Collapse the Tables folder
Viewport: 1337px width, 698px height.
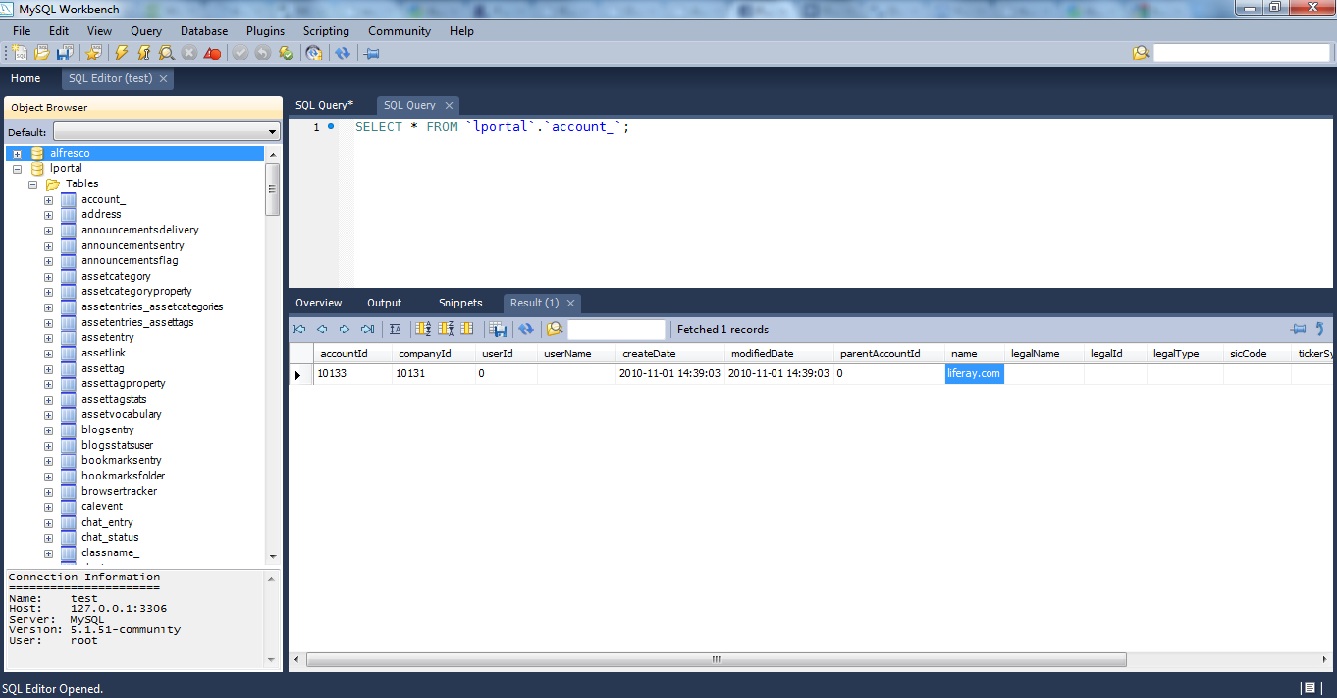(33, 185)
